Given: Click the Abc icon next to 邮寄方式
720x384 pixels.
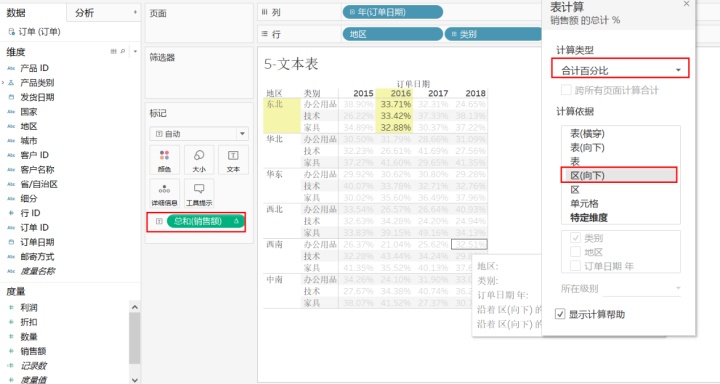Looking at the screenshot, I should click(x=11, y=257).
